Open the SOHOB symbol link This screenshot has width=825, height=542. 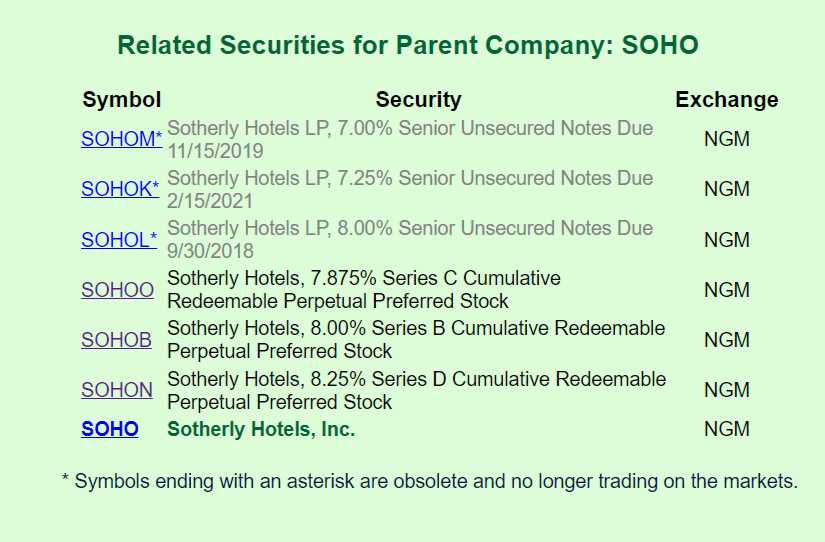point(116,340)
